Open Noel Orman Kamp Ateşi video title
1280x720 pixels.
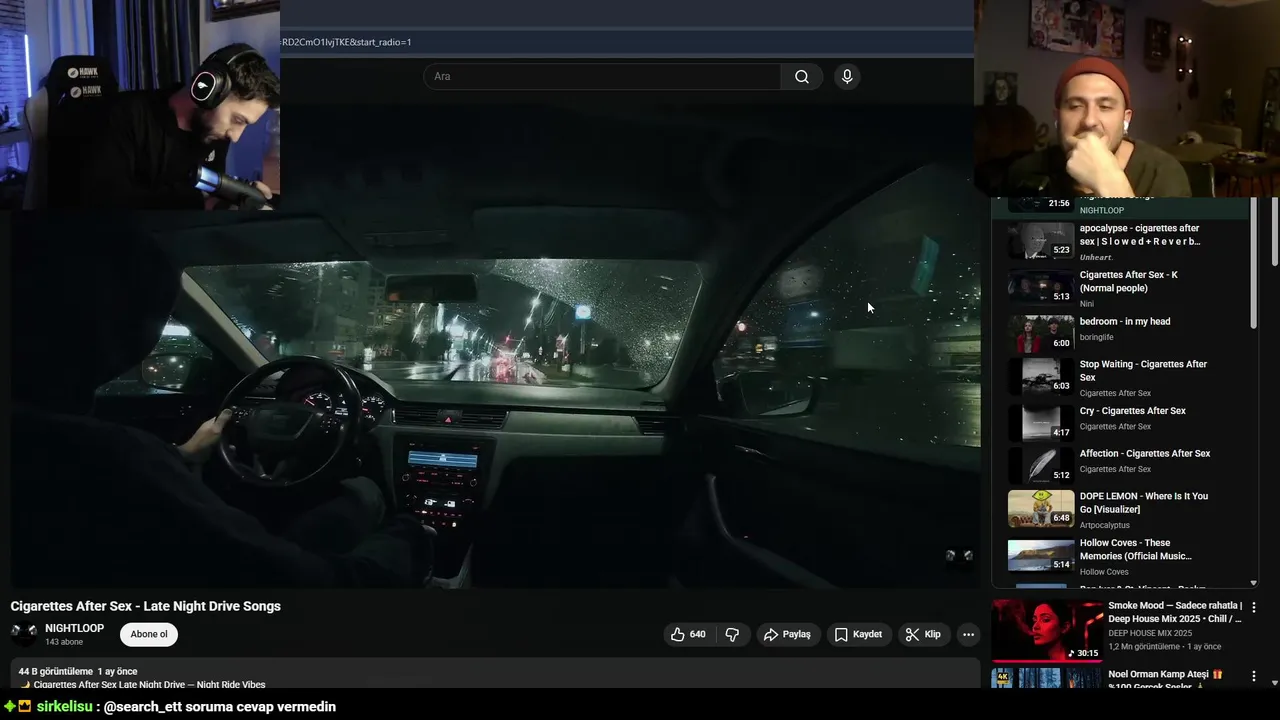1165,680
